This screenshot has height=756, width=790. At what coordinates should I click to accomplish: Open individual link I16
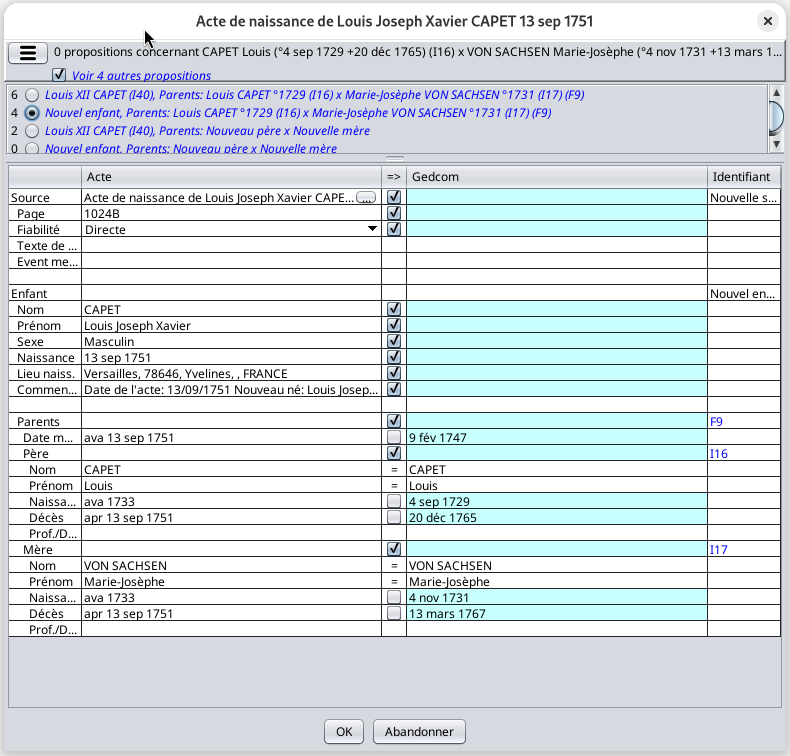coord(718,454)
